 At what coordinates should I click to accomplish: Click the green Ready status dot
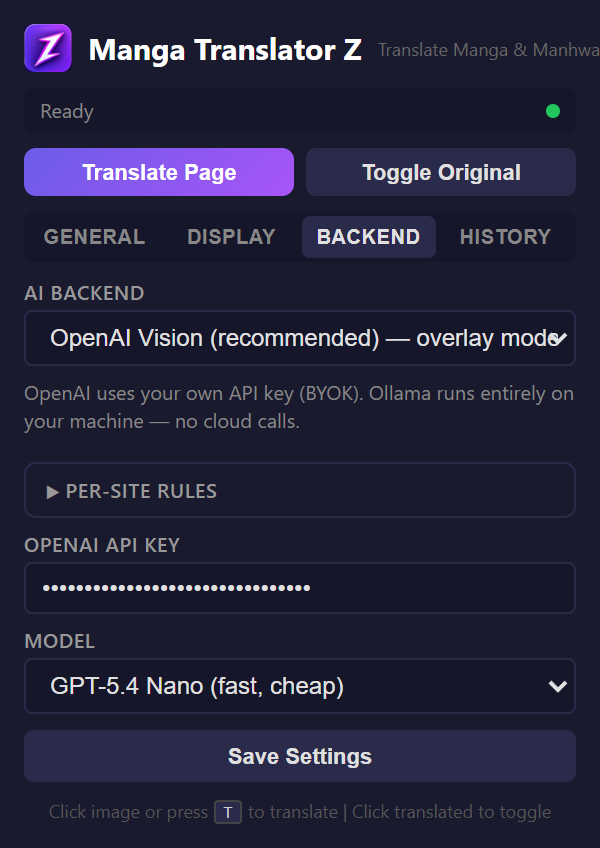[x=552, y=111]
